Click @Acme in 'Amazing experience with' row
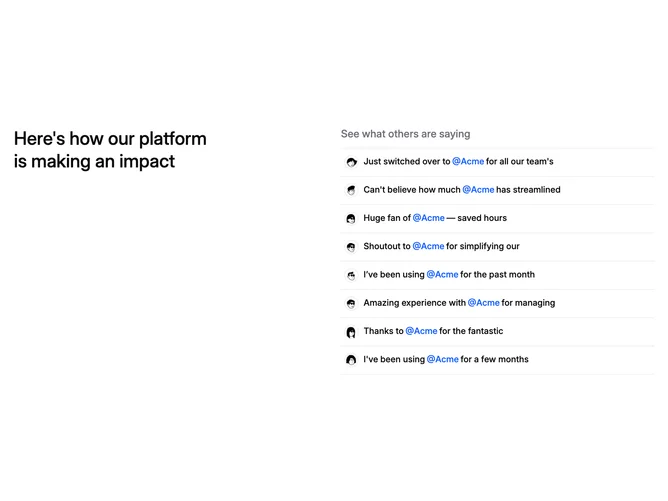Image resolution: width=668 pixels, height=501 pixels. (484, 302)
